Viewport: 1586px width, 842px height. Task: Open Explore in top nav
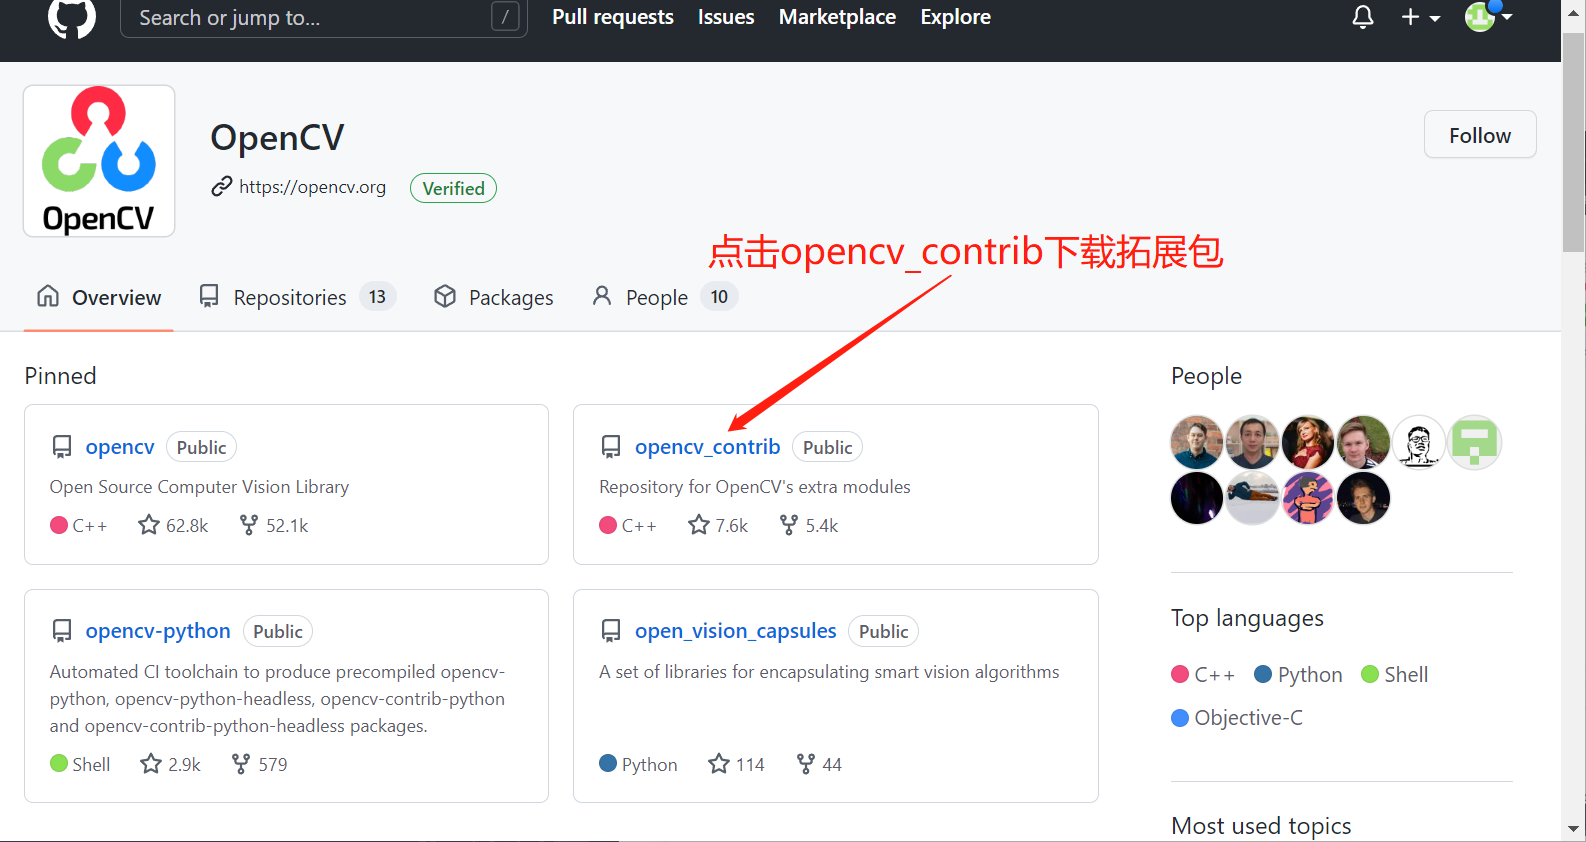pos(955,17)
